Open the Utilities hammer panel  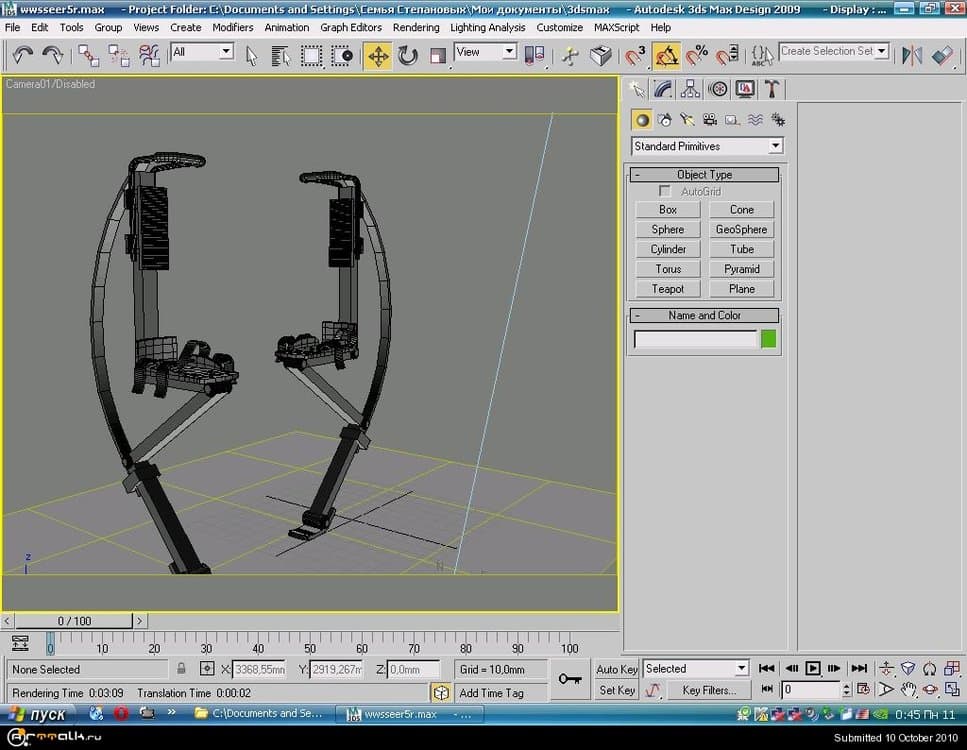point(771,90)
